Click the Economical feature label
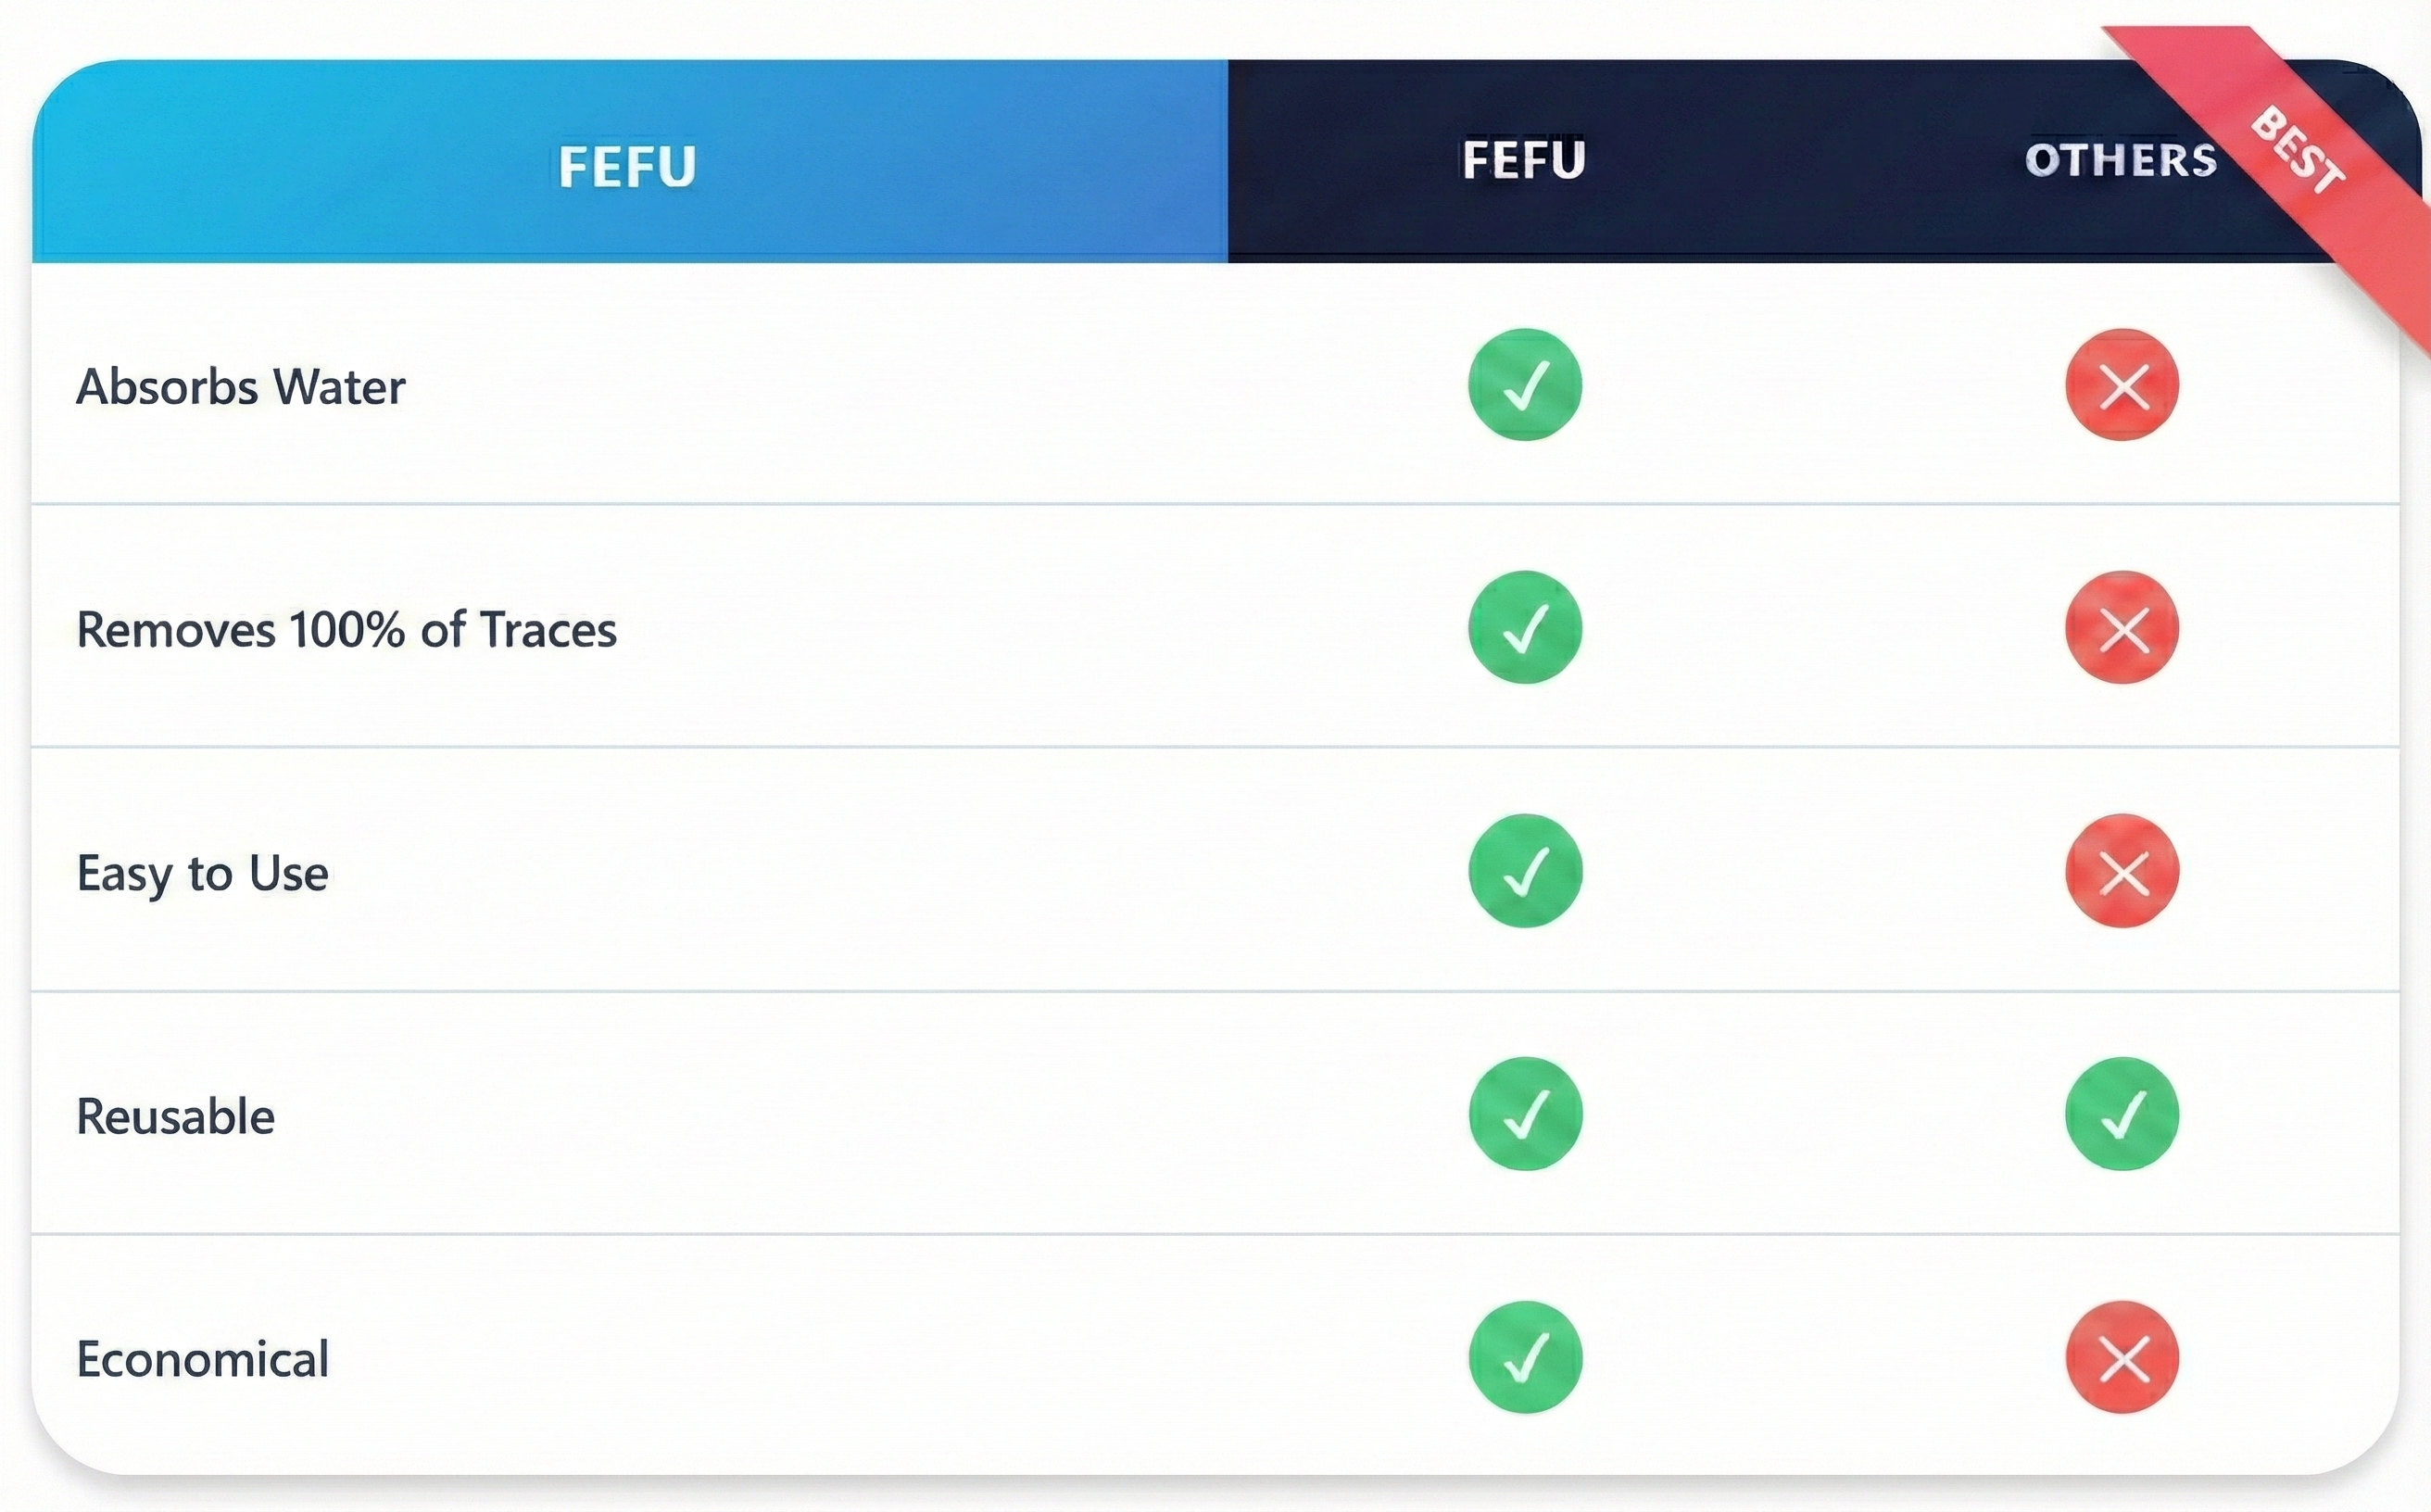 (x=202, y=1359)
